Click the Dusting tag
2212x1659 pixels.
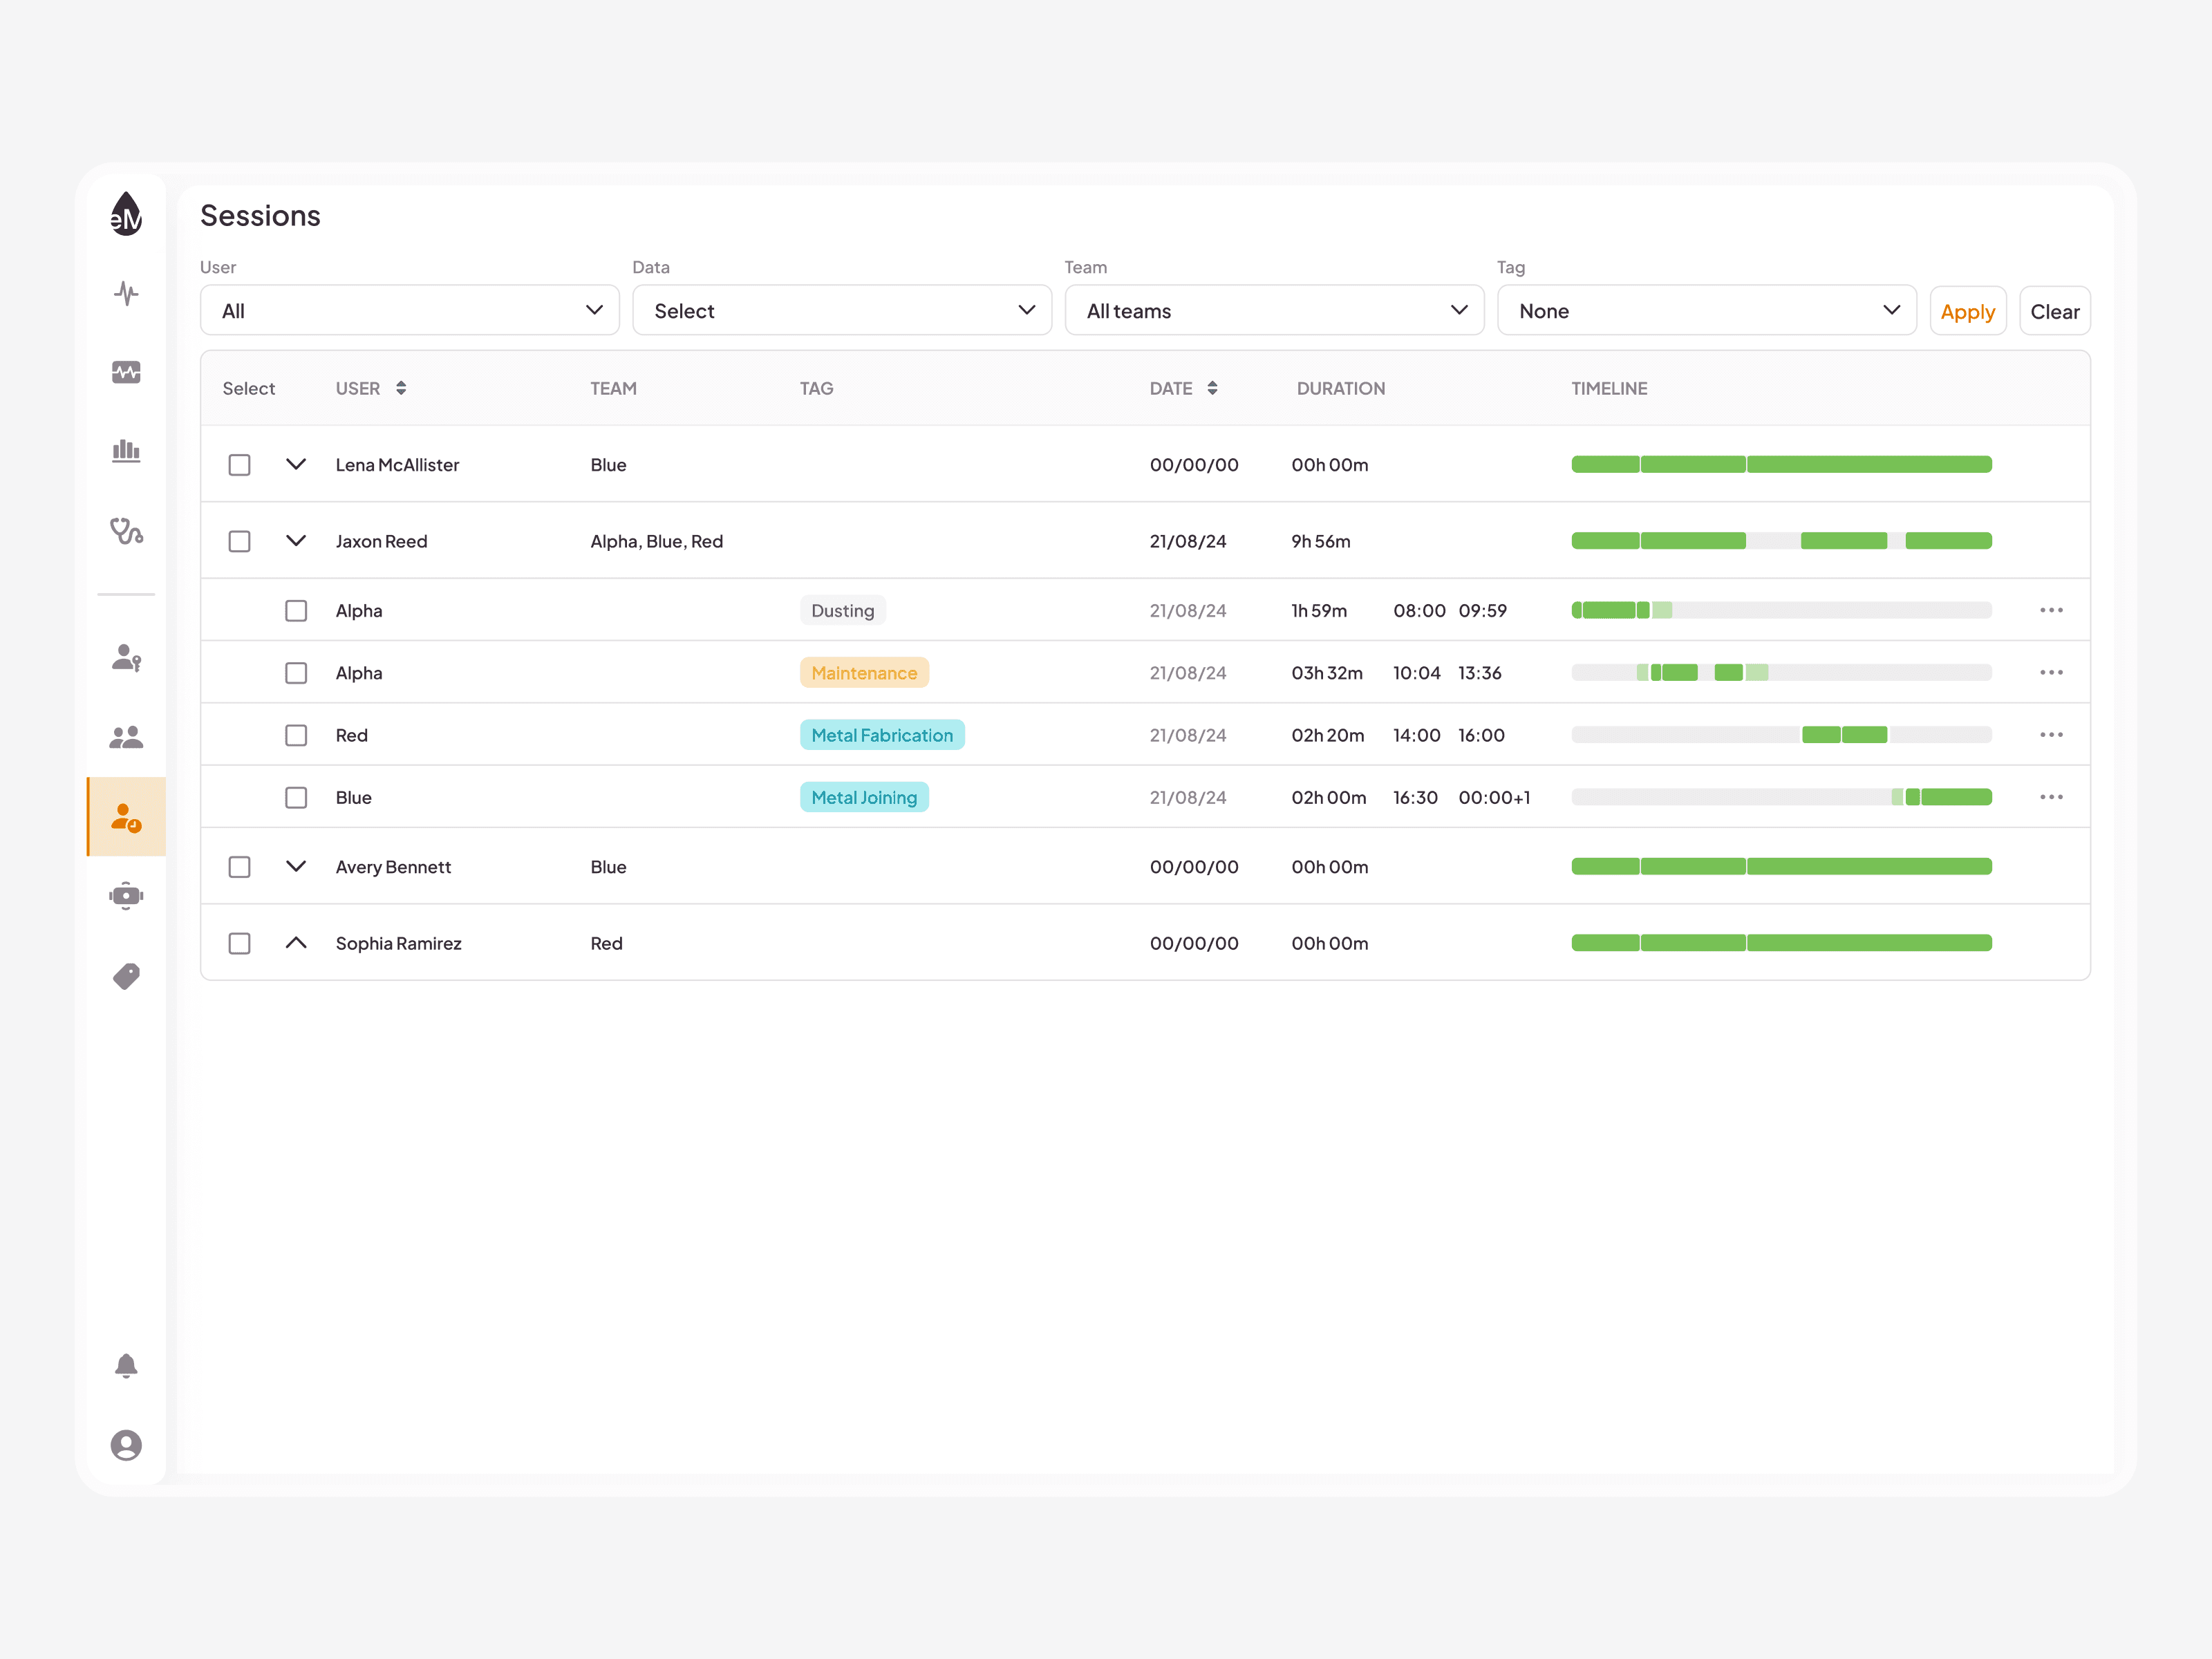843,610
